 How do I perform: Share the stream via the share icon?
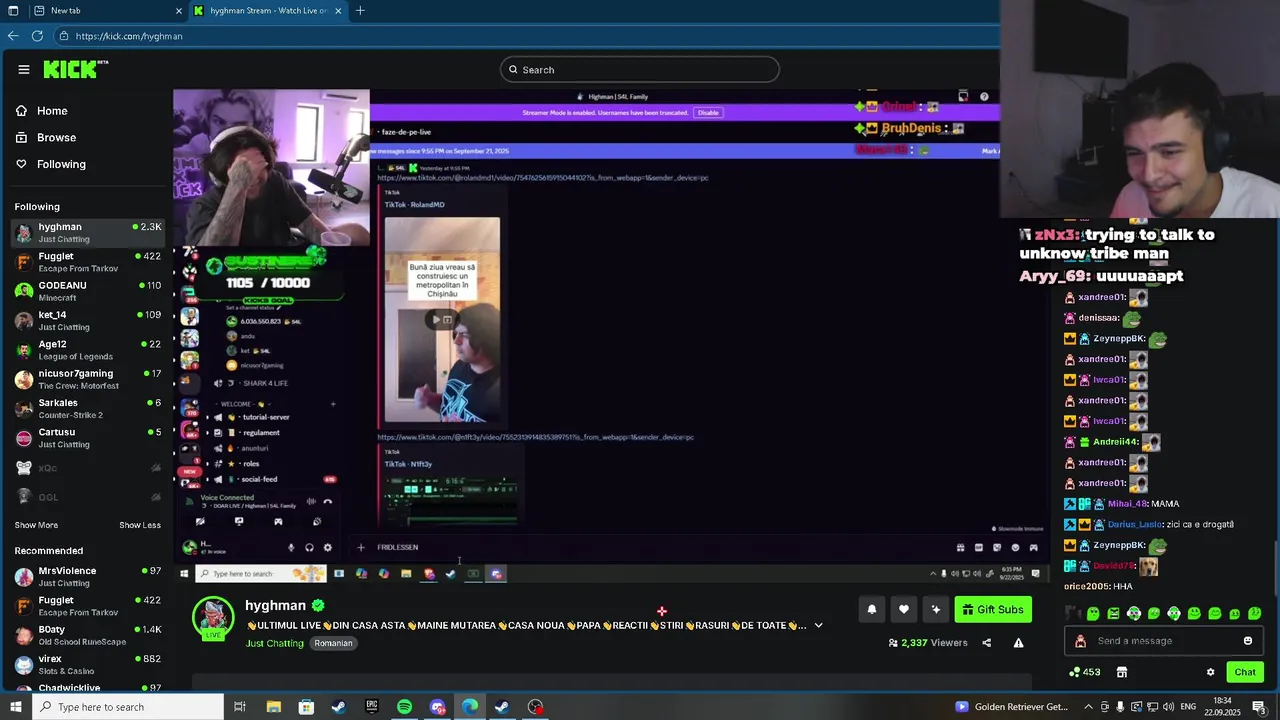tap(986, 643)
